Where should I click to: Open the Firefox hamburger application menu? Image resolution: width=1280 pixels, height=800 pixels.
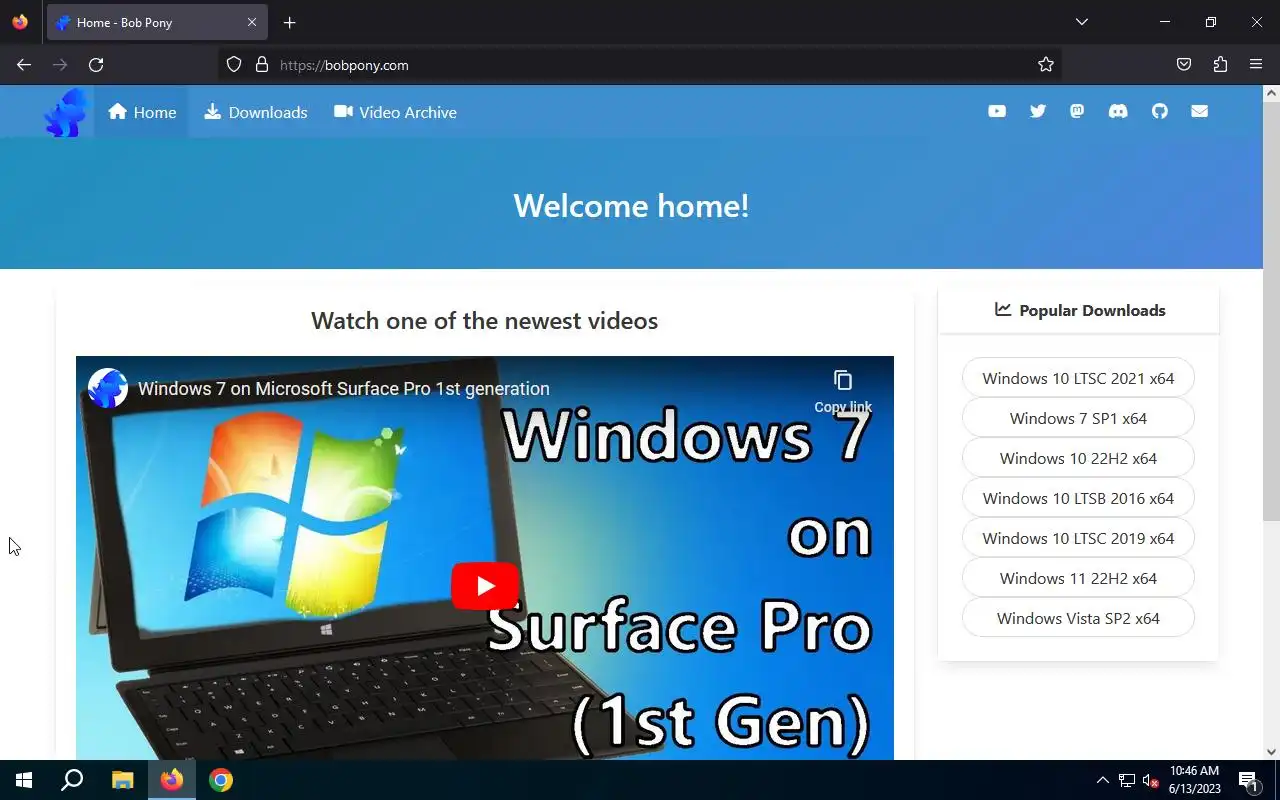(x=1256, y=65)
